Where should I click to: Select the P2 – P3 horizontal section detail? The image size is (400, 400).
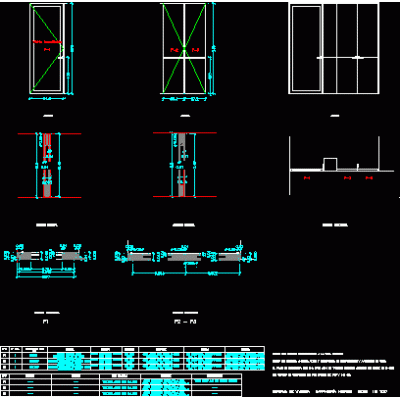(x=185, y=258)
